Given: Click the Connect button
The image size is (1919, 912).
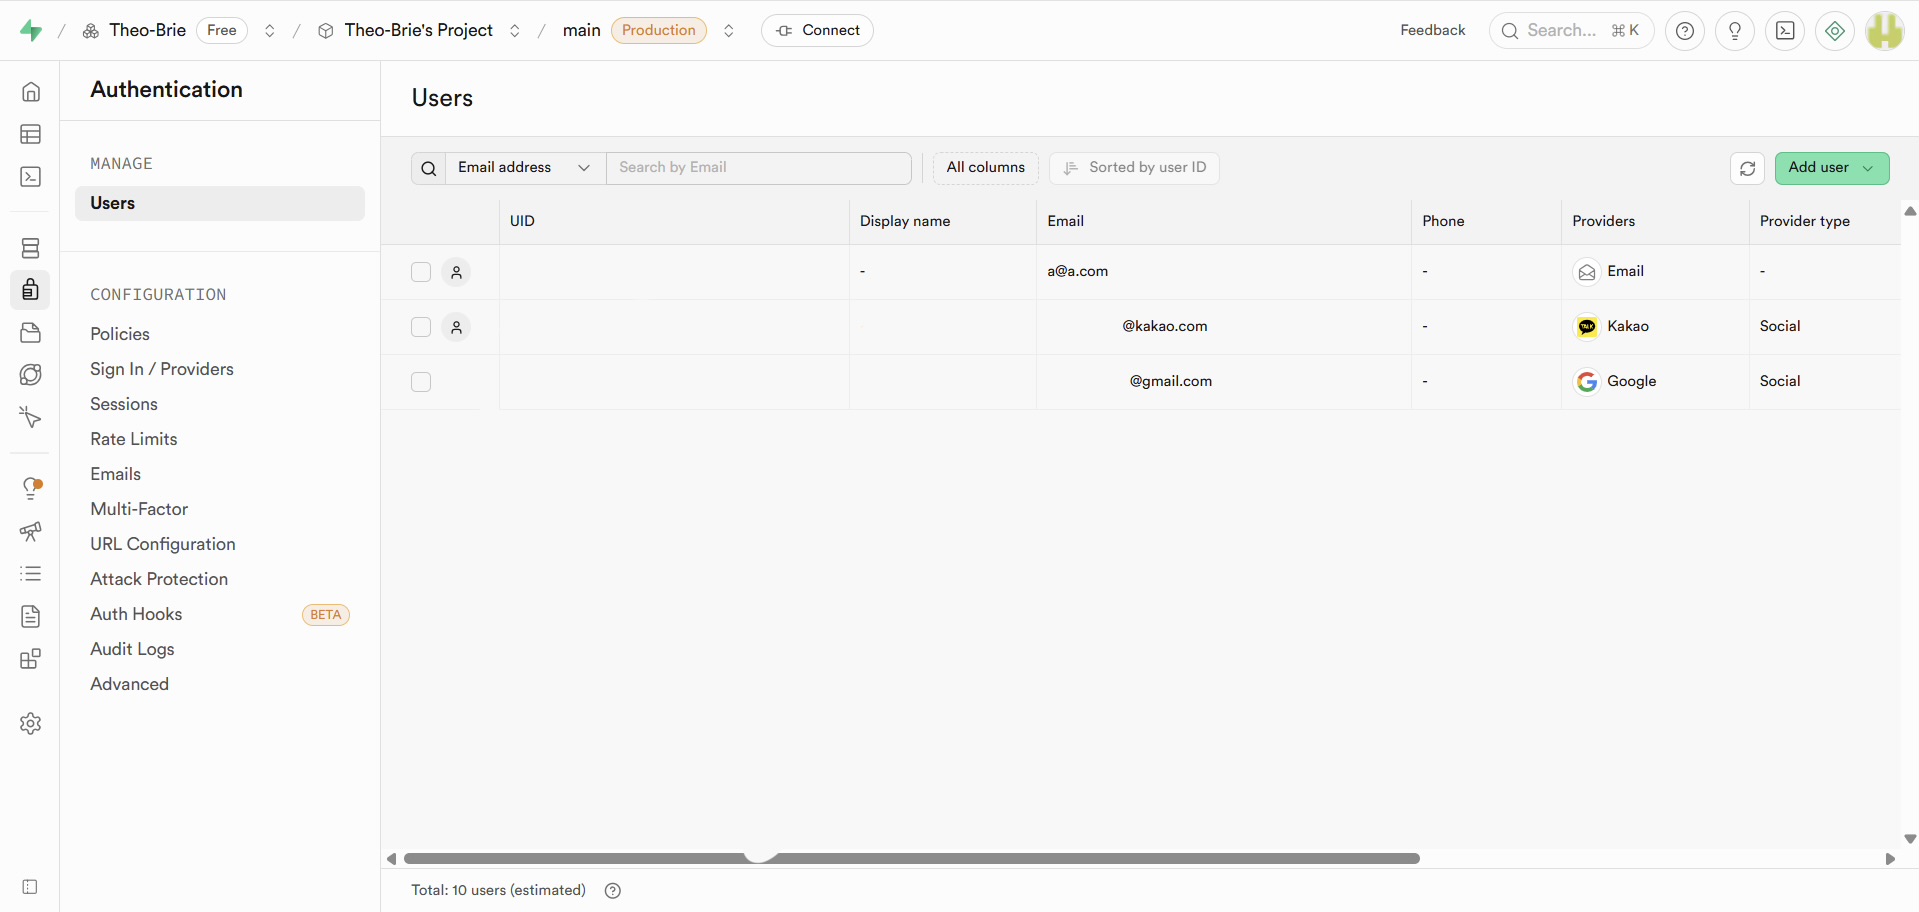Looking at the screenshot, I should click(x=817, y=31).
